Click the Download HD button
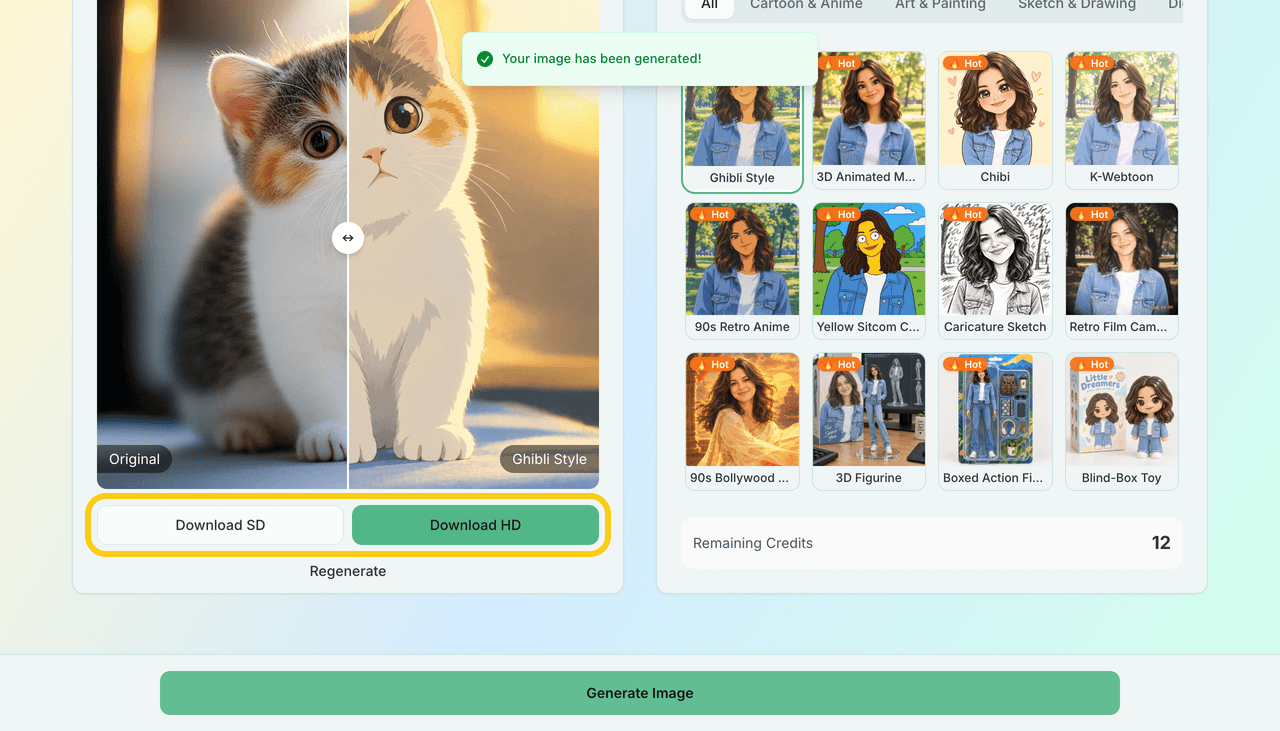 [475, 525]
